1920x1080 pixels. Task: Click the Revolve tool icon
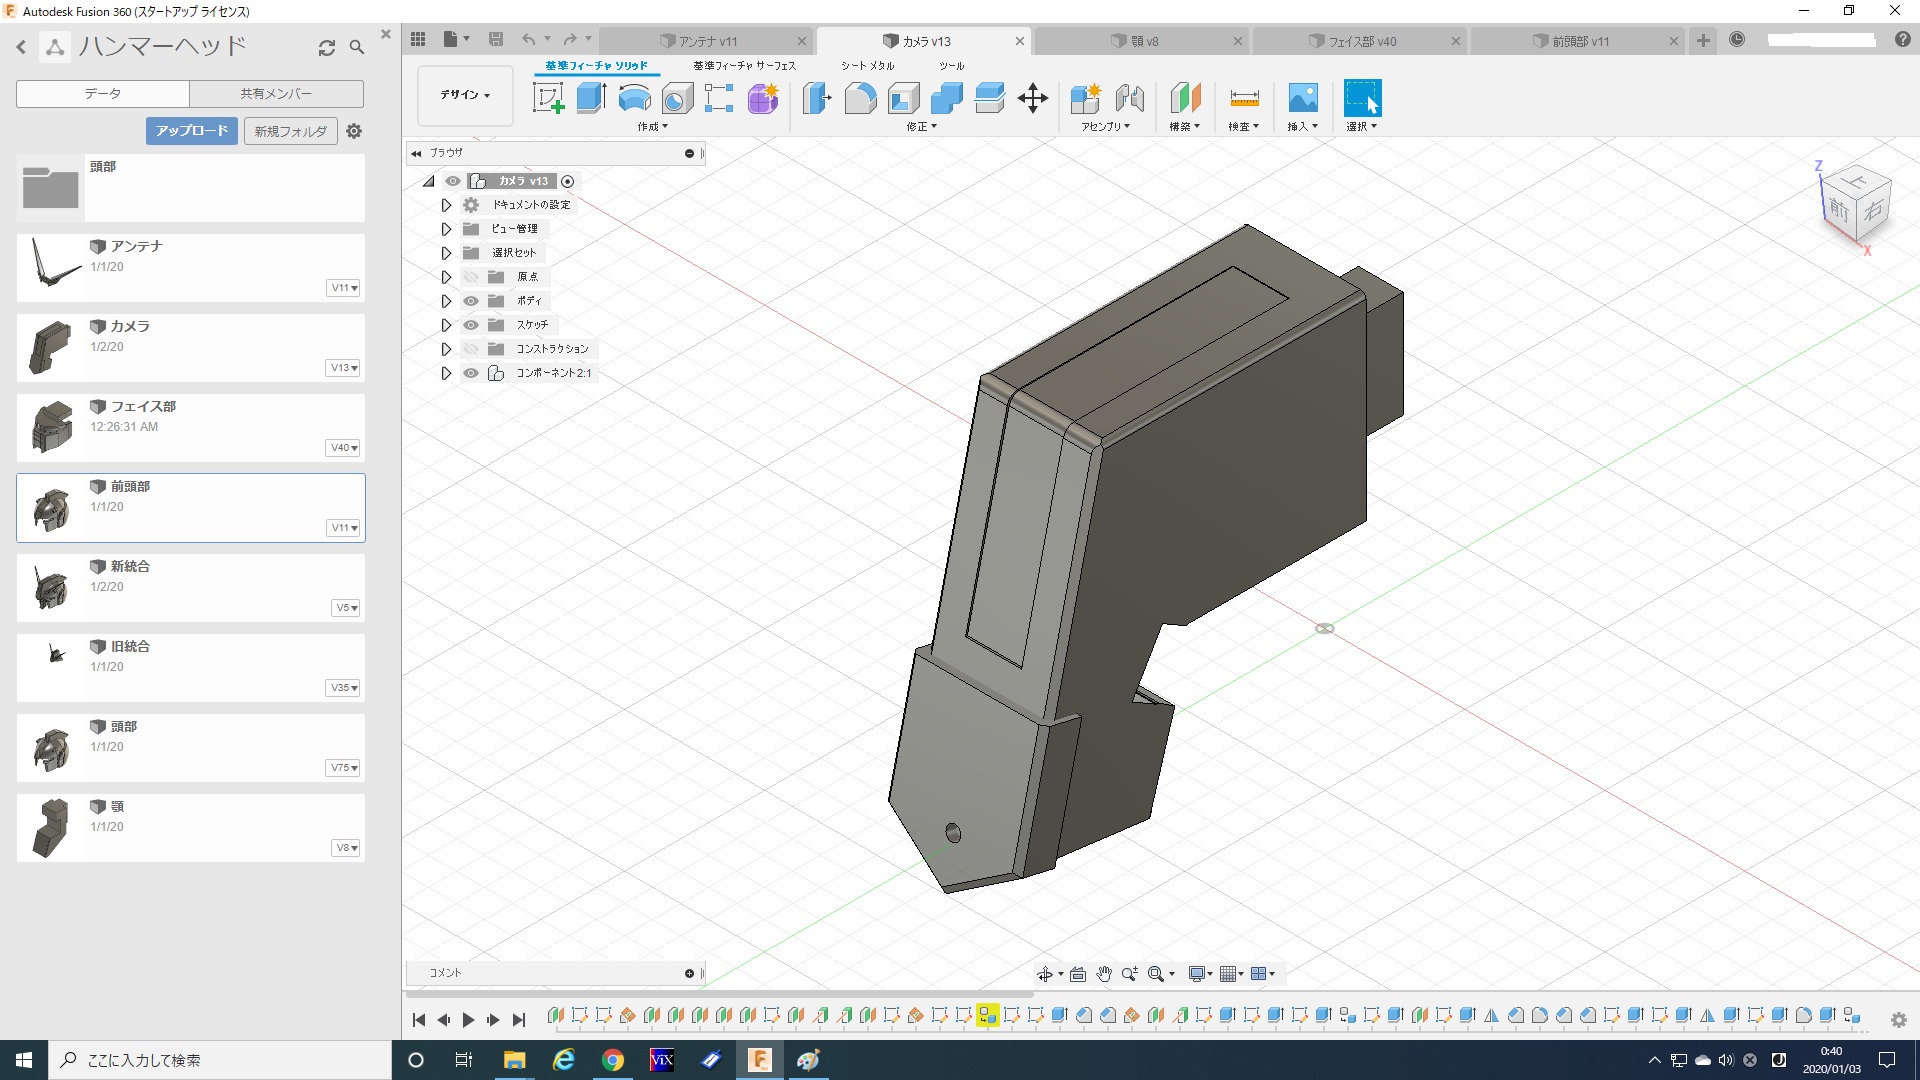coord(634,98)
